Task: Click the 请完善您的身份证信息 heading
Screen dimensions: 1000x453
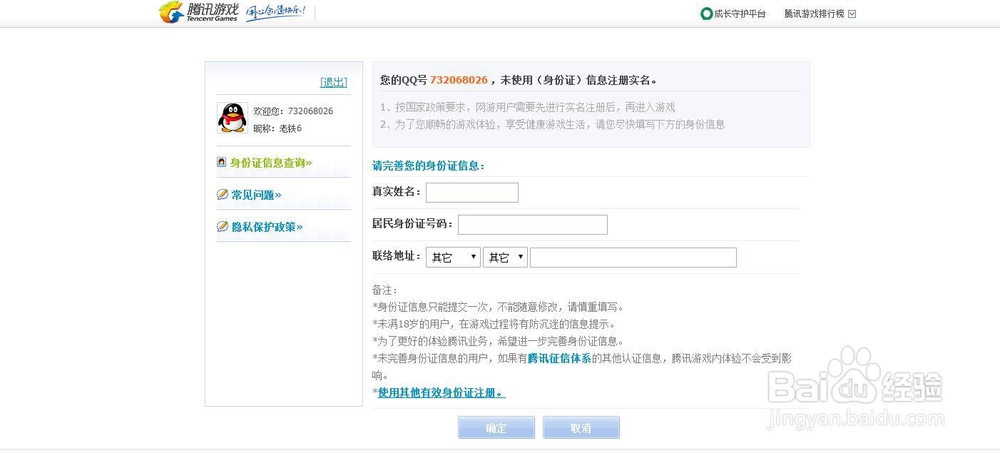Action: point(429,166)
